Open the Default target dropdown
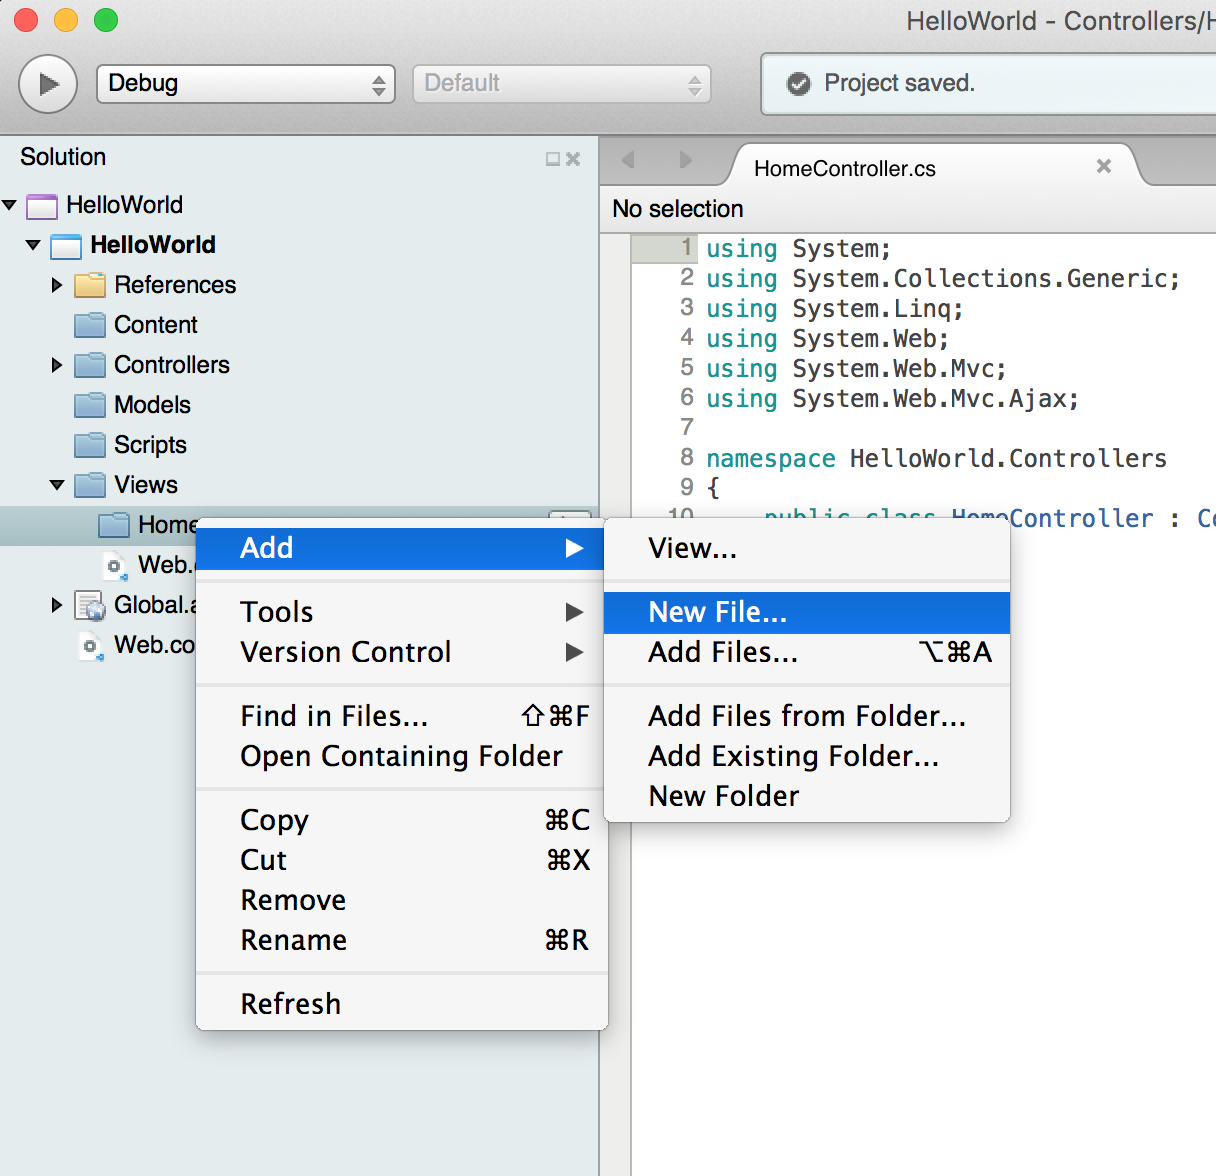The height and width of the screenshot is (1176, 1216). [x=561, y=84]
